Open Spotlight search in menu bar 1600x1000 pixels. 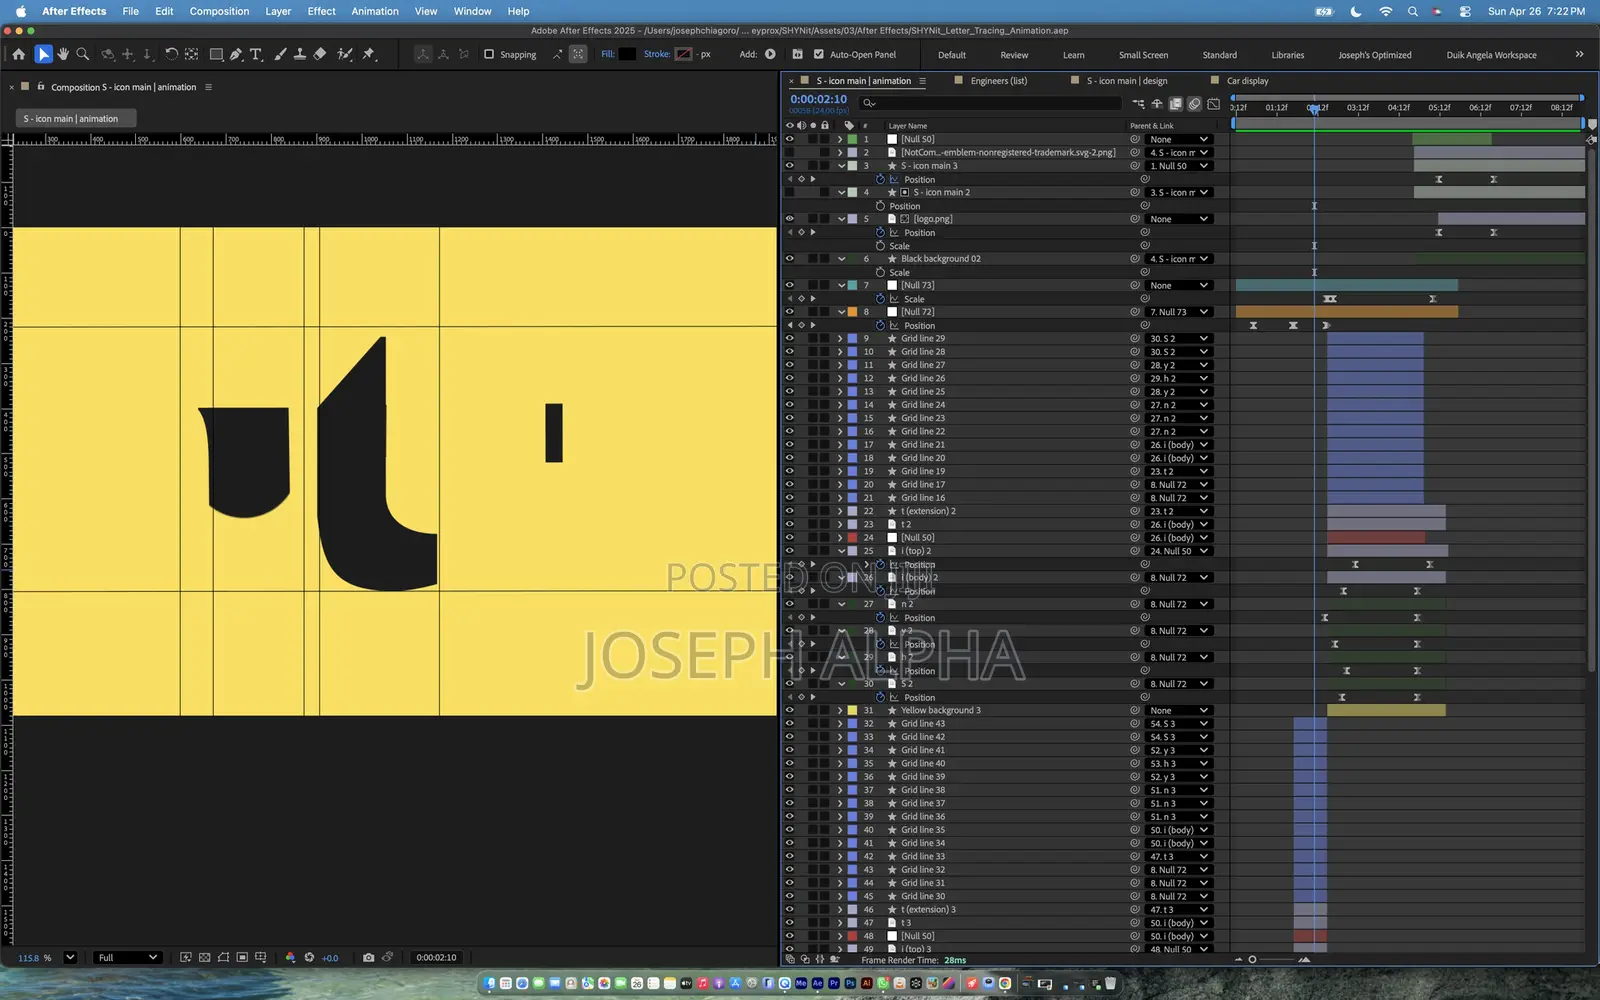click(x=1412, y=11)
